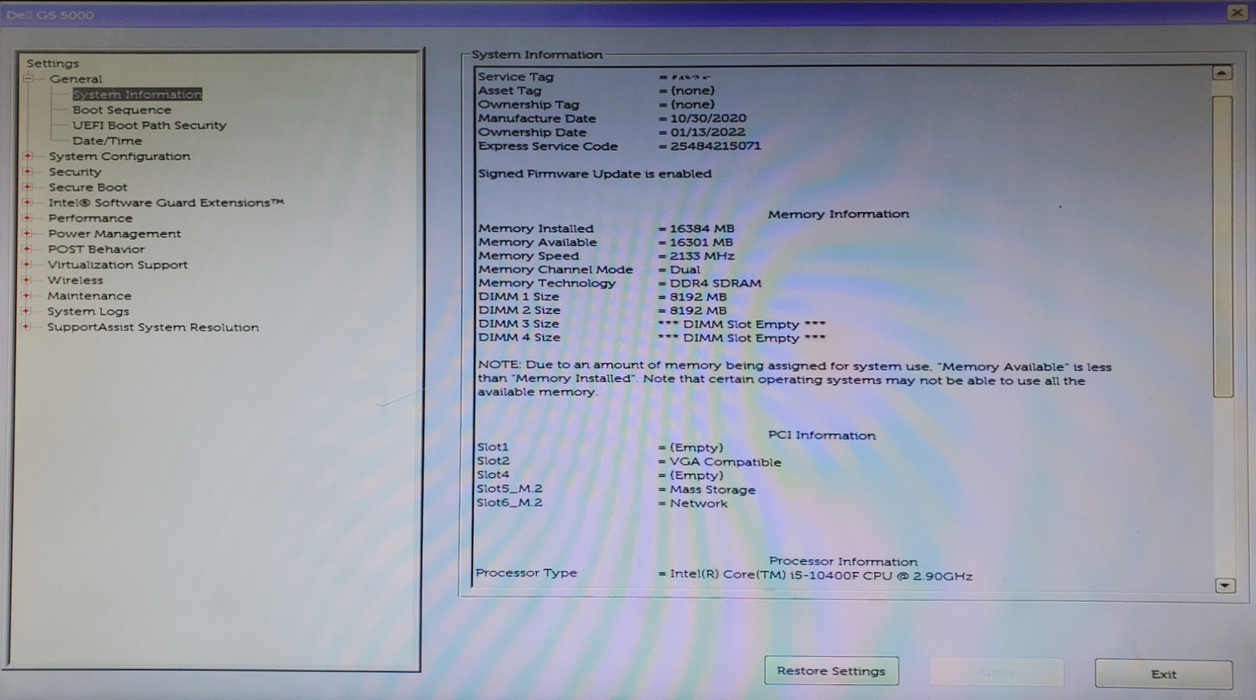The image size is (1256, 700).
Task: Select Intel Software Guard Extensions label
Action: pos(166,203)
